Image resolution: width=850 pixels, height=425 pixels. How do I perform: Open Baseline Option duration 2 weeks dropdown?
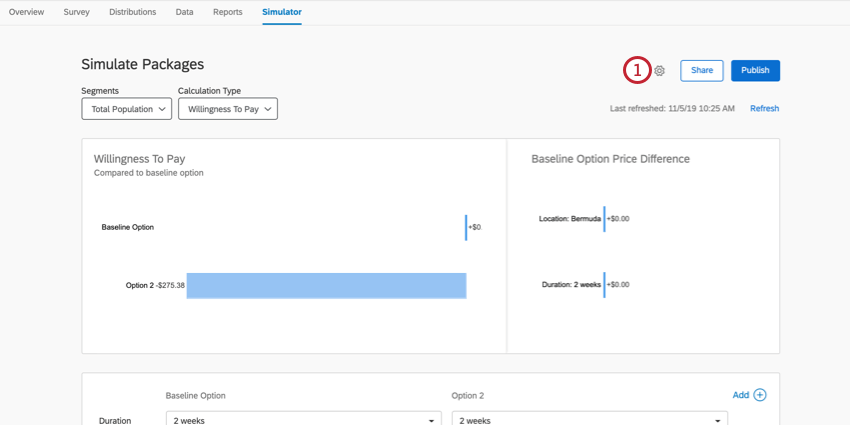(304, 418)
